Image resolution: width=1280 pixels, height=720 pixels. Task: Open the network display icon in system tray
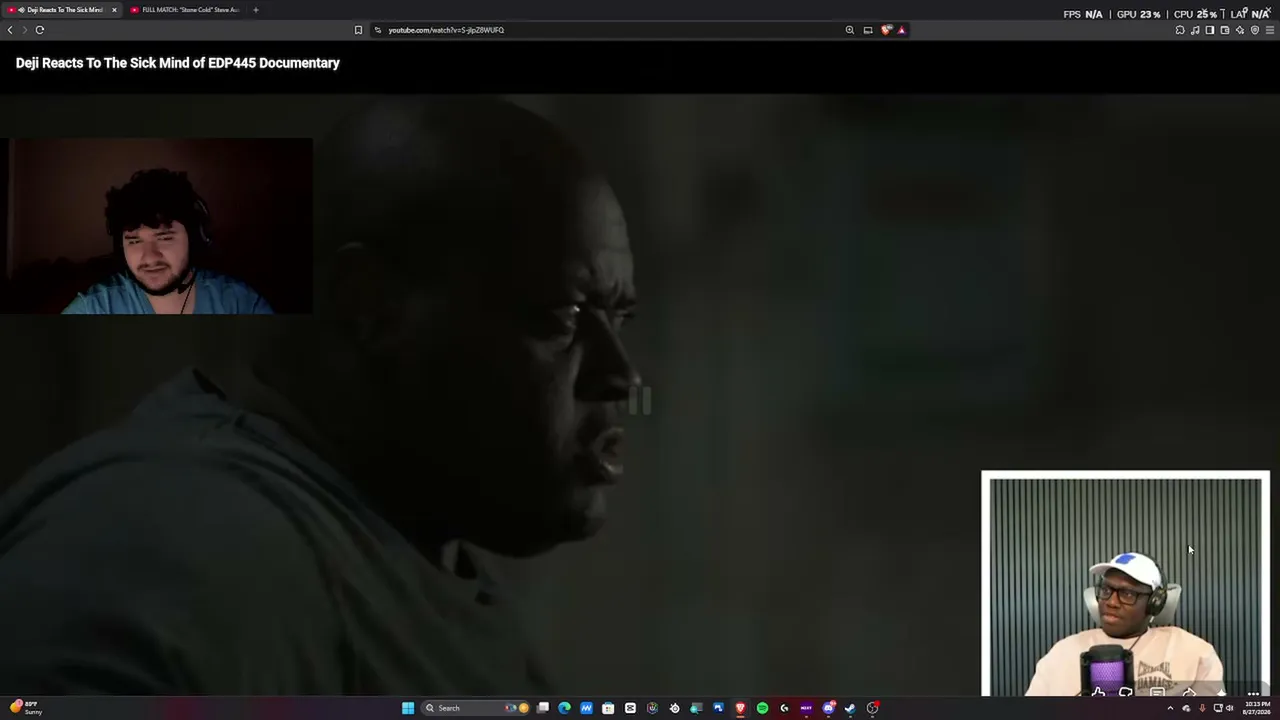pyautogui.click(x=1218, y=708)
